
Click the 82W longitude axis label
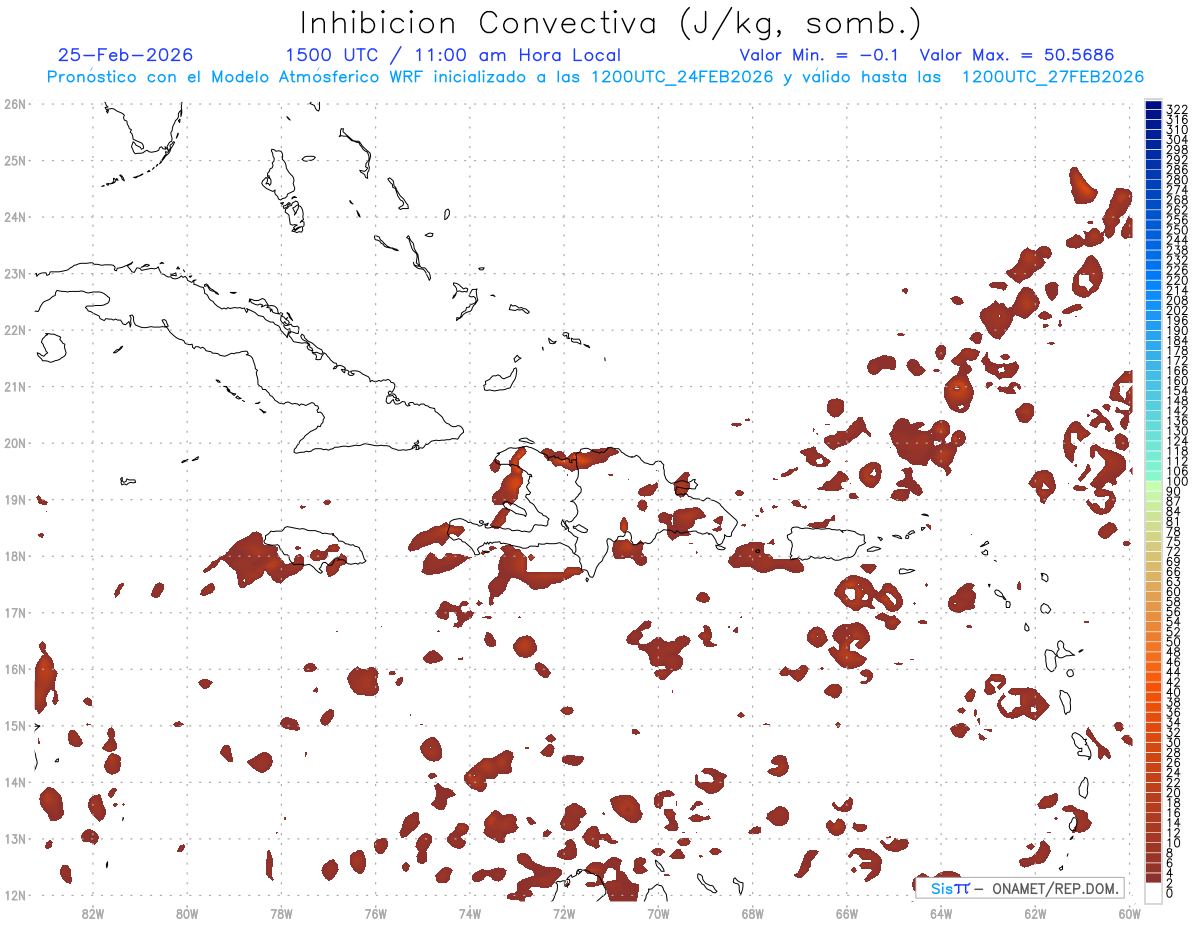click(x=92, y=912)
